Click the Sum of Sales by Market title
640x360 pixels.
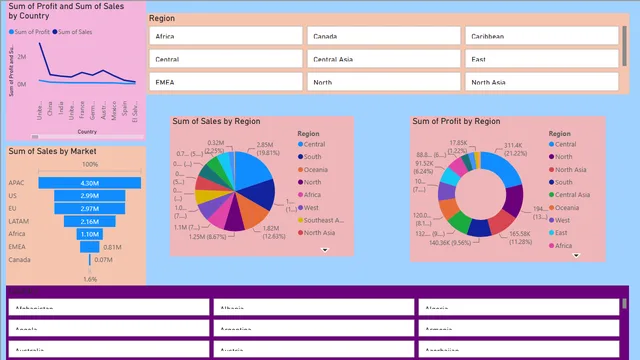click(52, 151)
